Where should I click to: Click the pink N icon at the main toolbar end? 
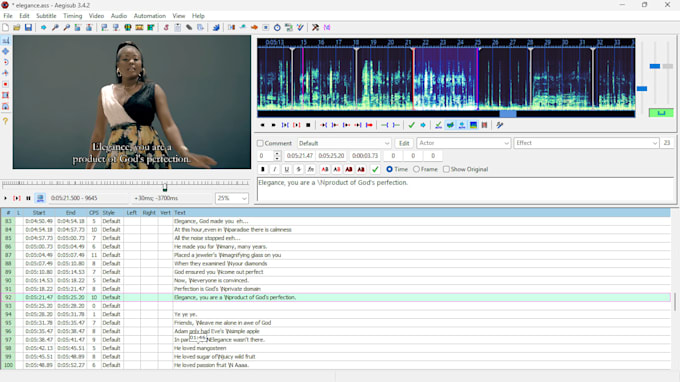coord(327,27)
